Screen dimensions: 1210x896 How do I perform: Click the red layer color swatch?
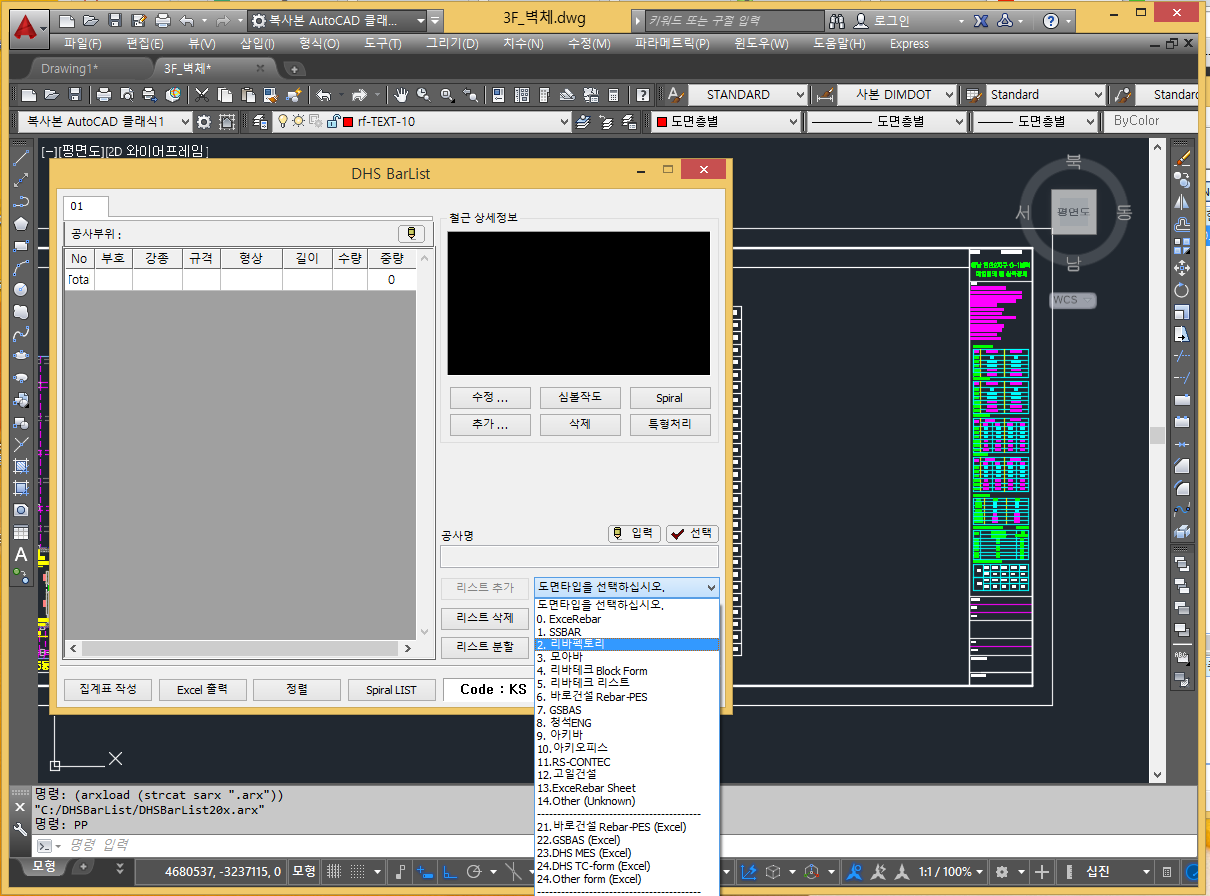348,122
